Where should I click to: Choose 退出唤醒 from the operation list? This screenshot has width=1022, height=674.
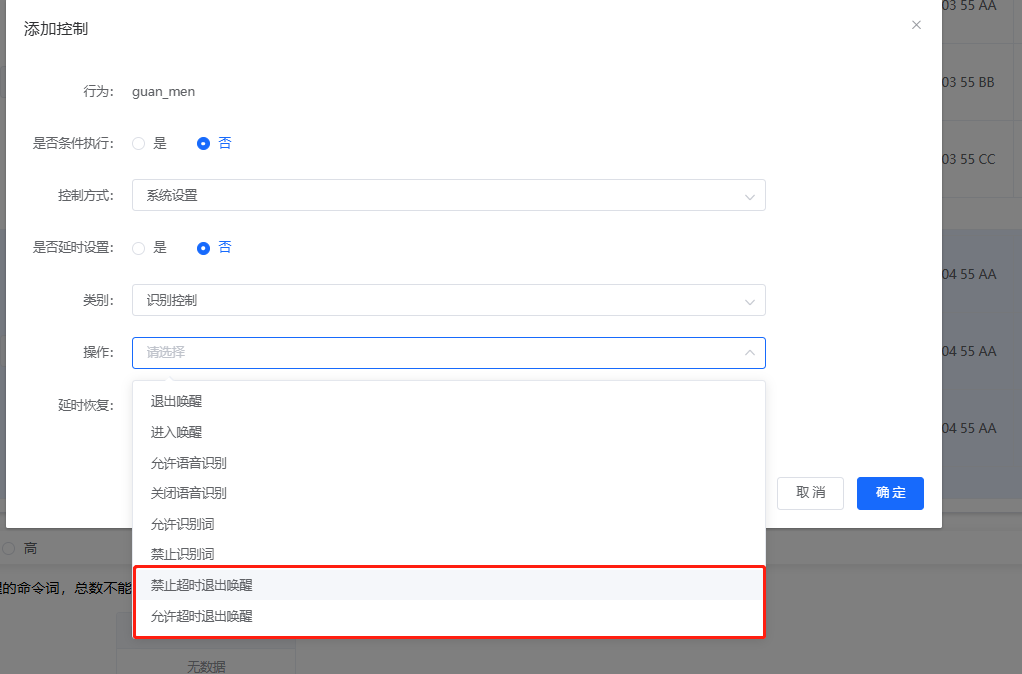(176, 402)
